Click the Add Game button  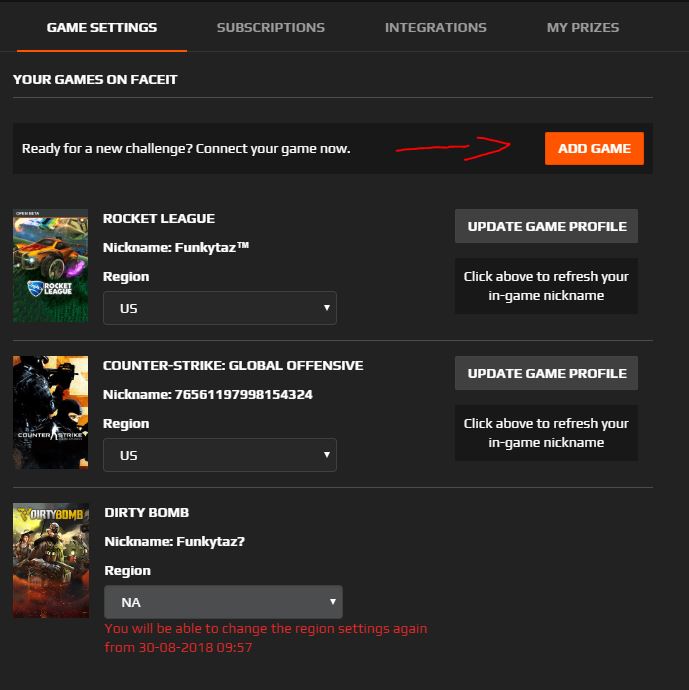click(x=594, y=148)
